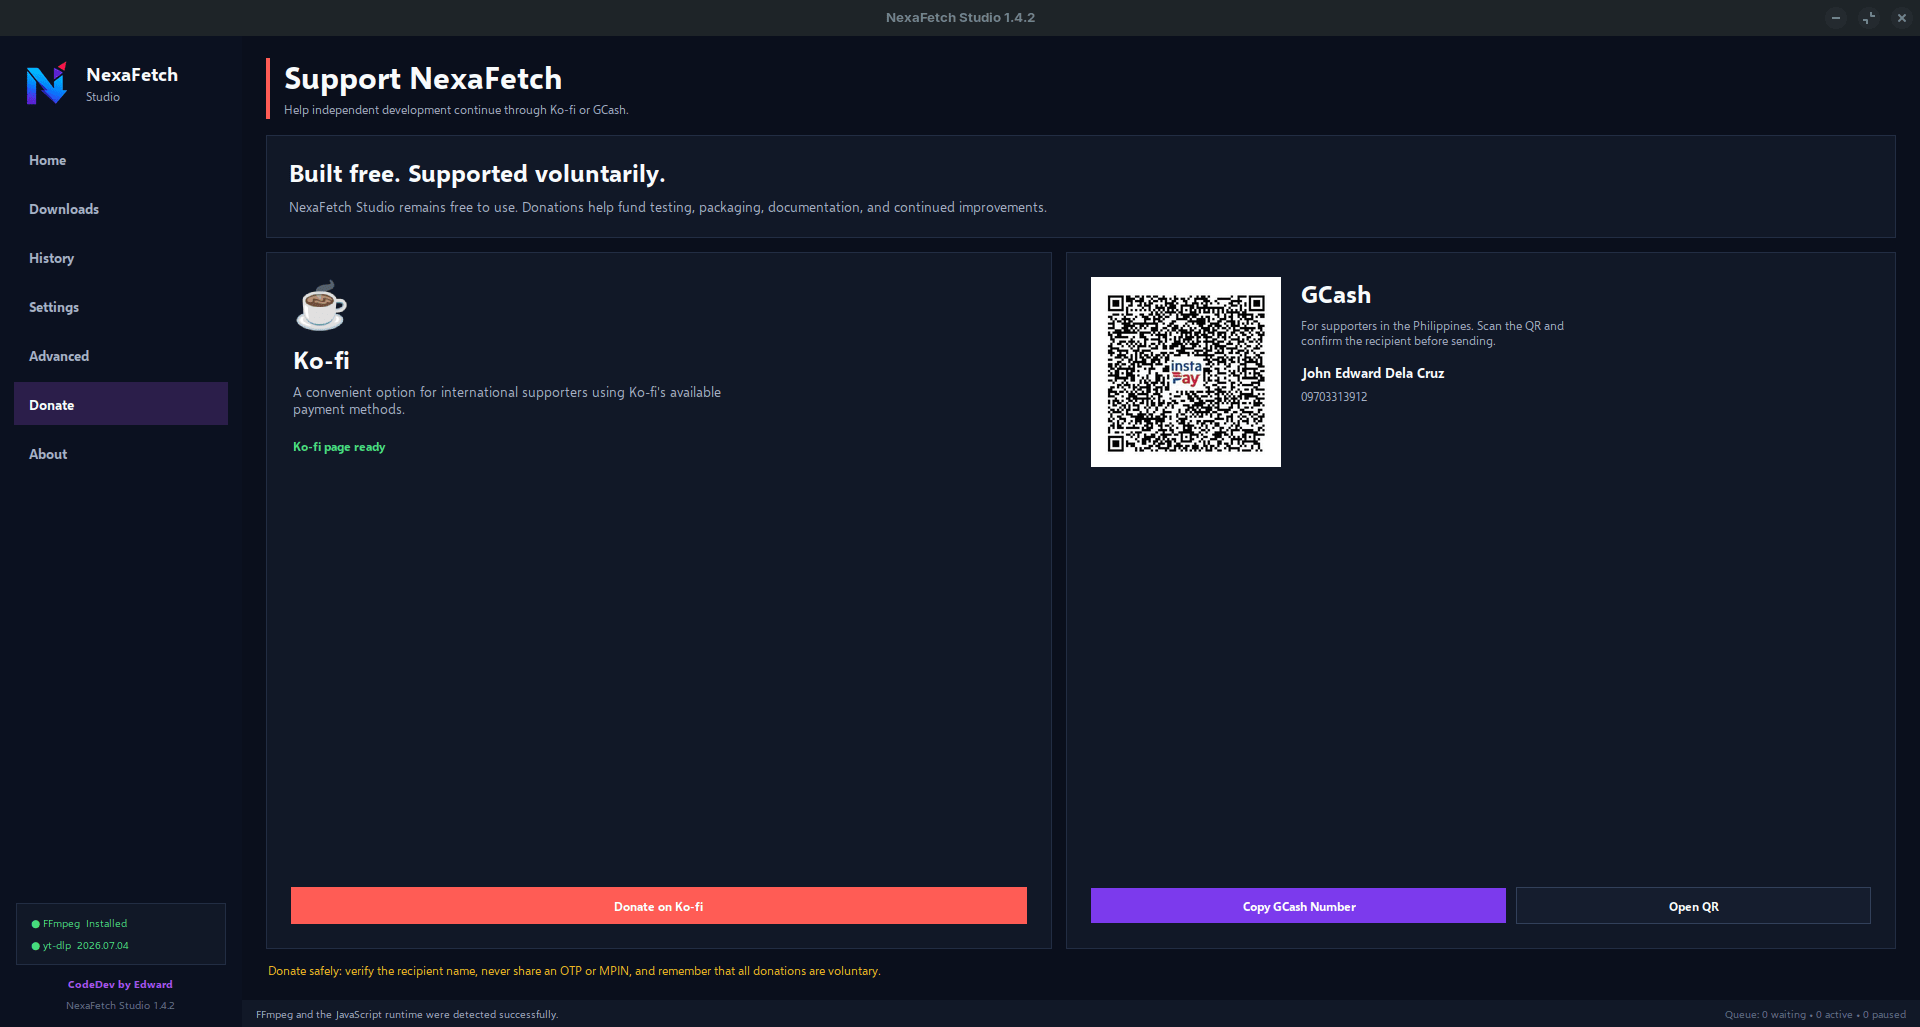Click the 'NexaFetch Studio remains free' description
The width and height of the screenshot is (1920, 1027).
(668, 208)
